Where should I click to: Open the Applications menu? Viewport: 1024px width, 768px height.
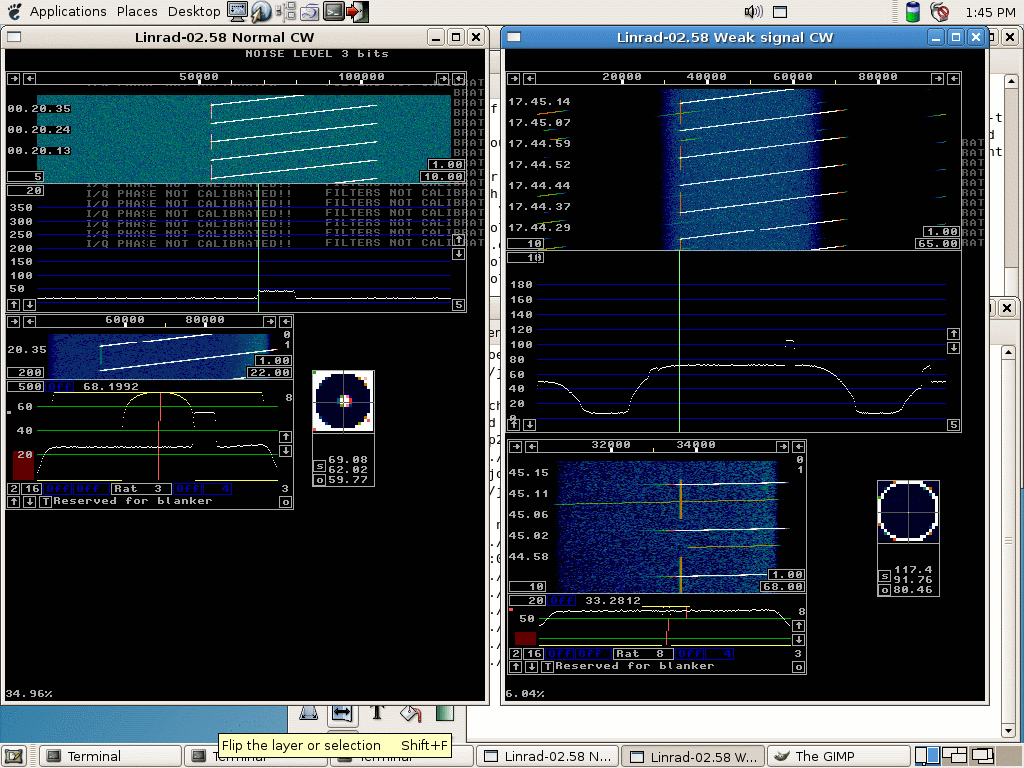(x=68, y=11)
